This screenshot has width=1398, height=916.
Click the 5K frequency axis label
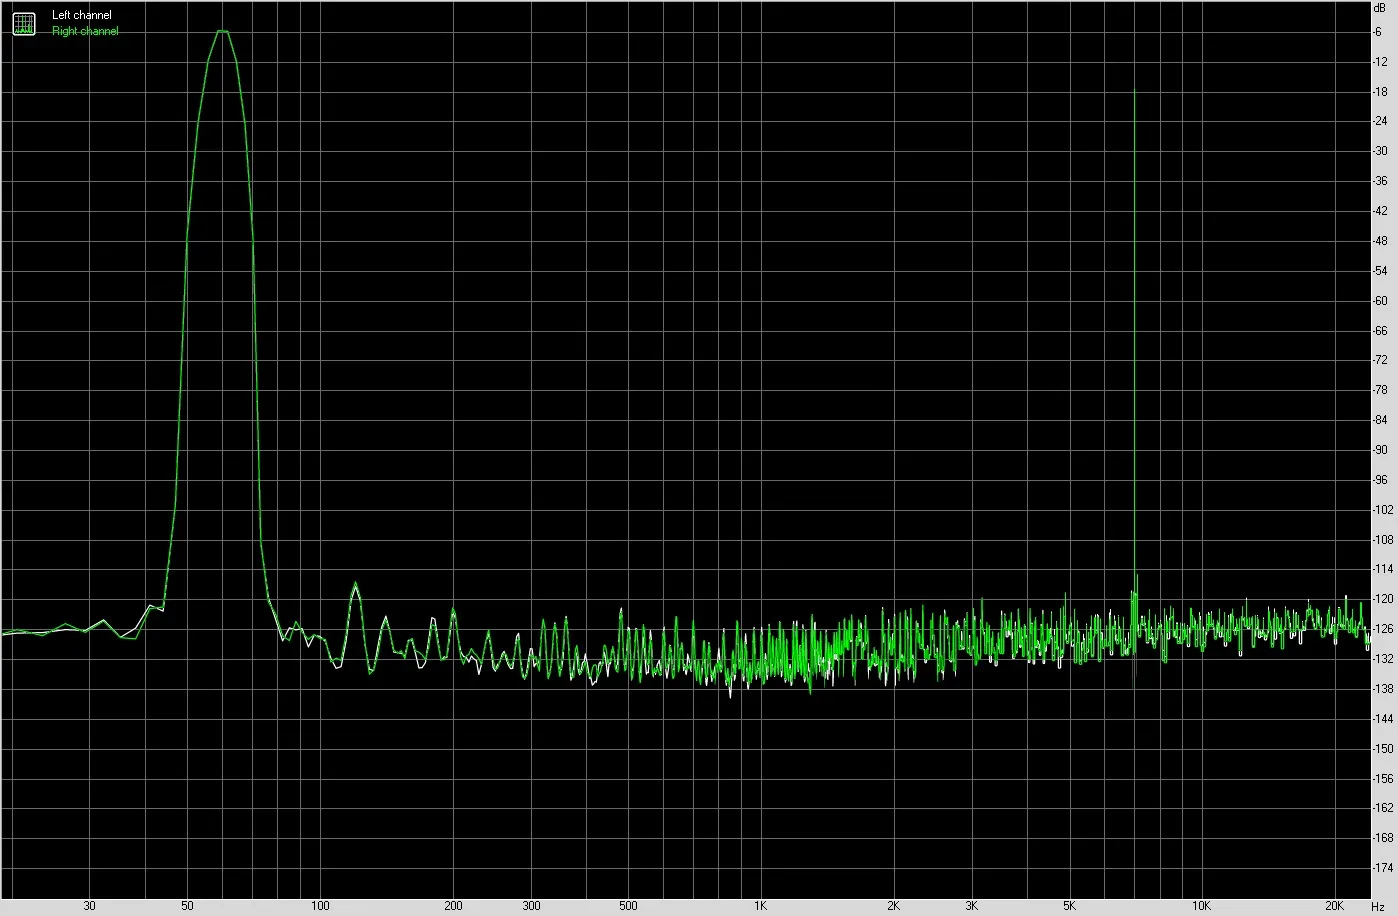(1069, 906)
